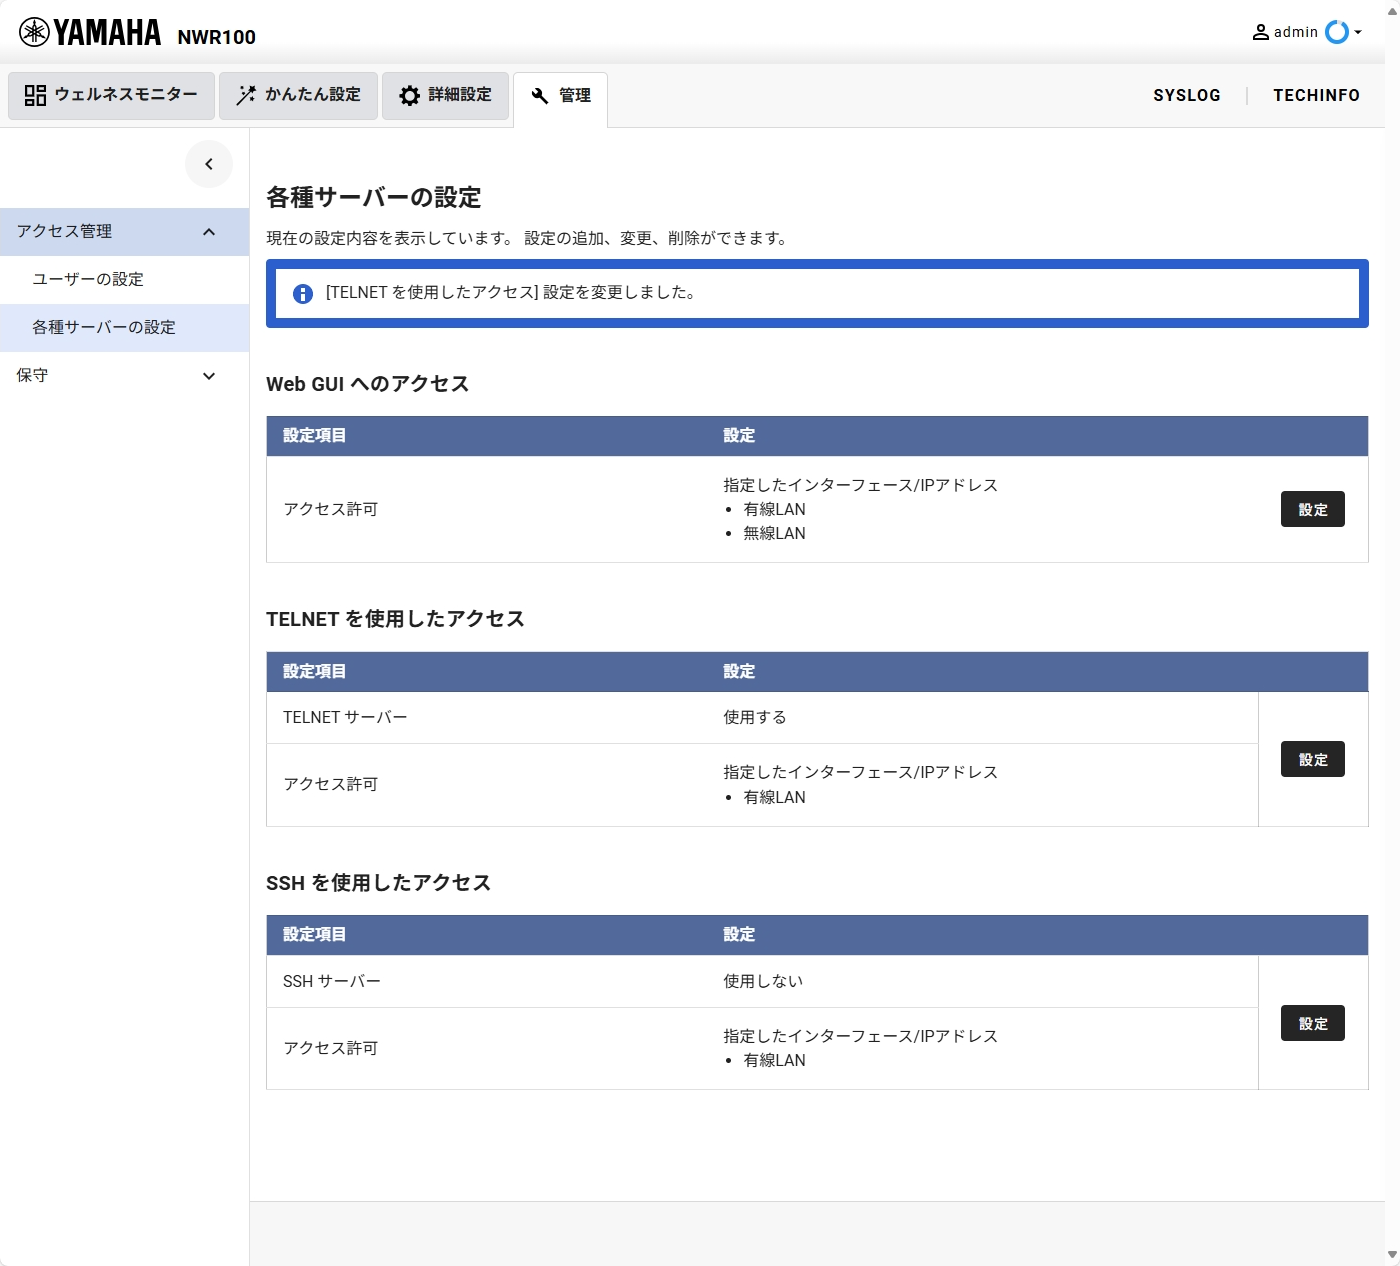Viewport: 1400px width, 1266px height.
Task: Open 設定 for SSH access settings
Action: [x=1312, y=1023]
